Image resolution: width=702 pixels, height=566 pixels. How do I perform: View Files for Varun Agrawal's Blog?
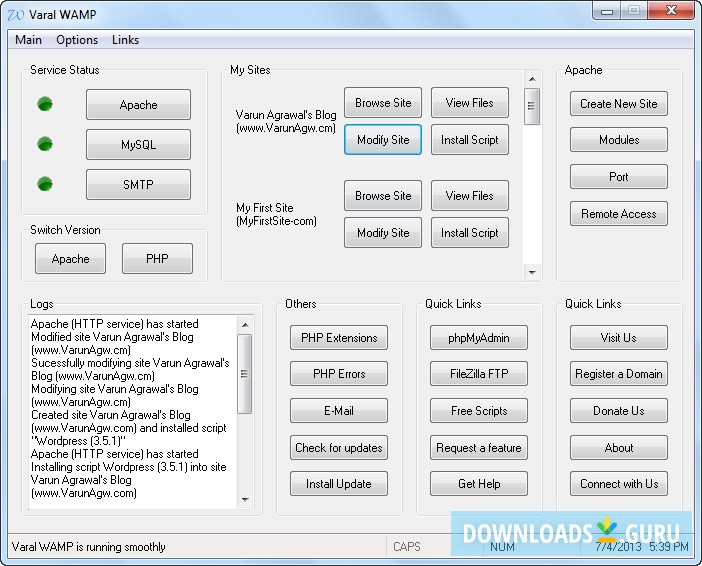click(470, 103)
